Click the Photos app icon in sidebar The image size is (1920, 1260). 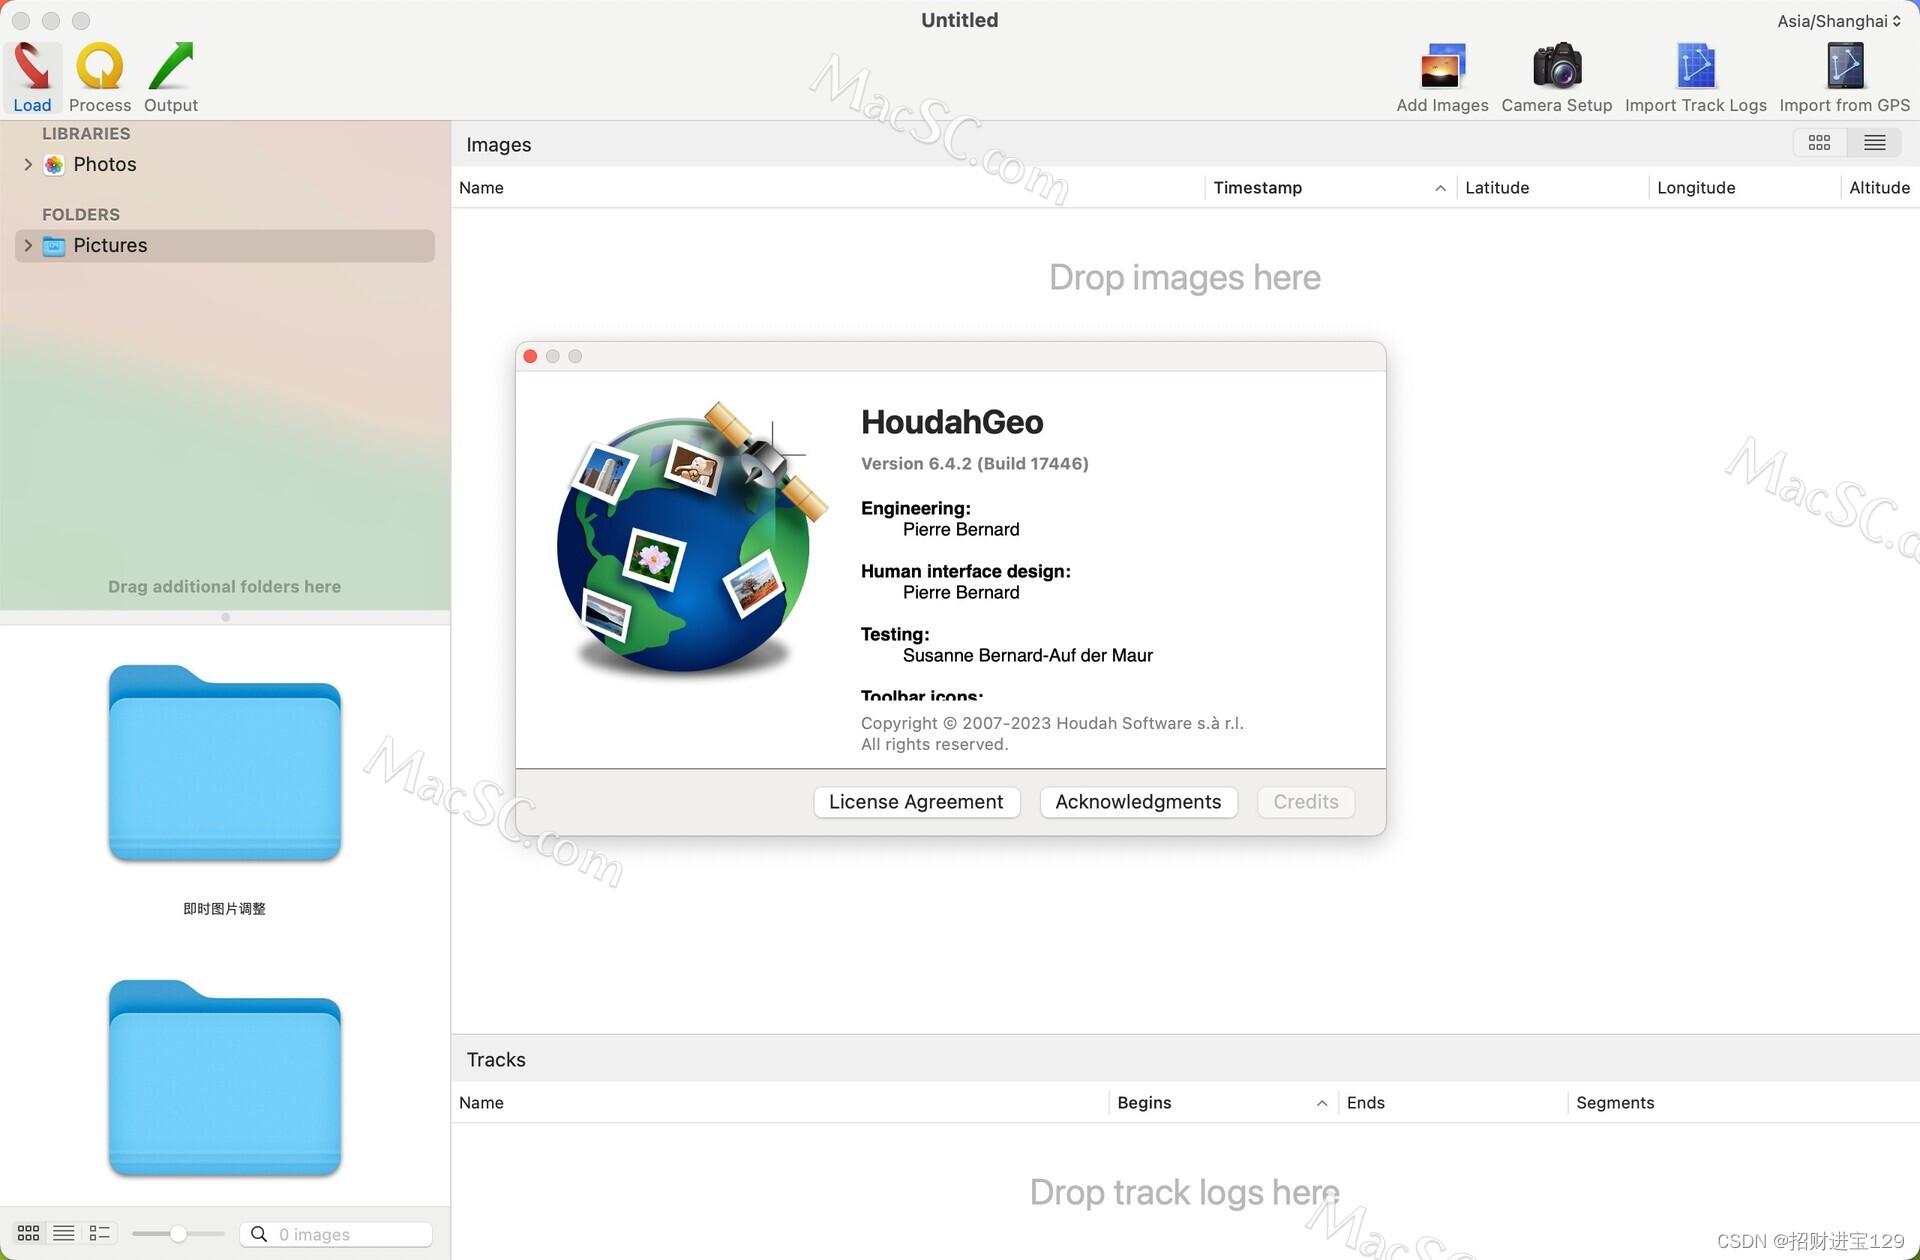54,165
